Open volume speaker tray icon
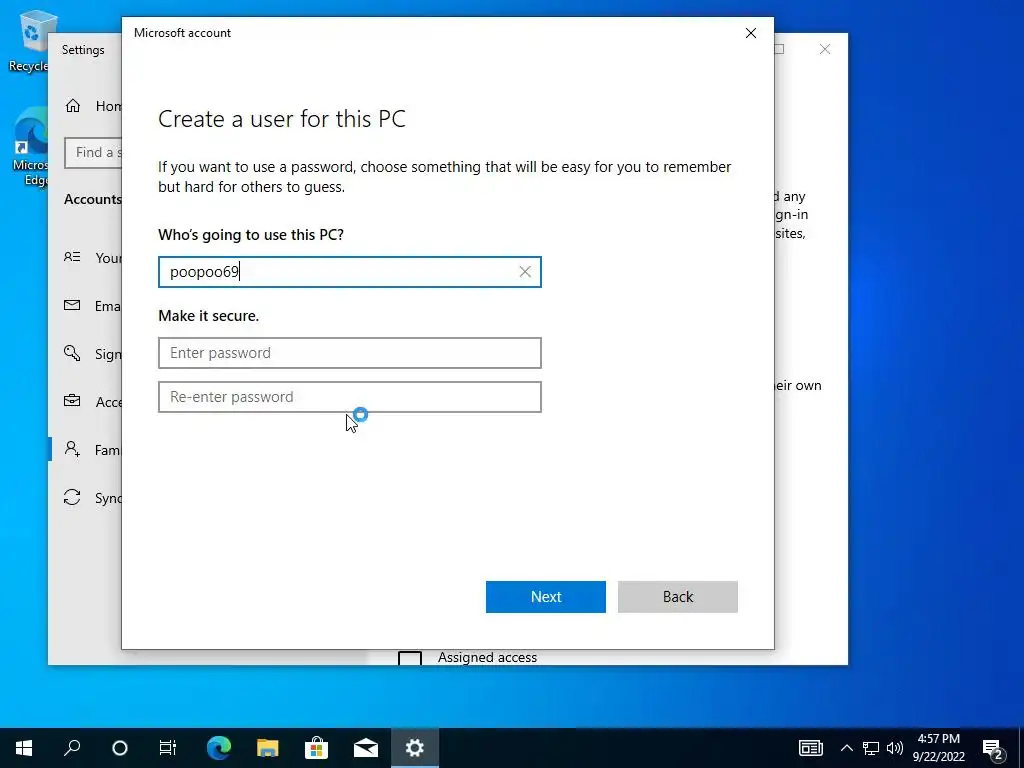1024x768 pixels. tap(895, 748)
